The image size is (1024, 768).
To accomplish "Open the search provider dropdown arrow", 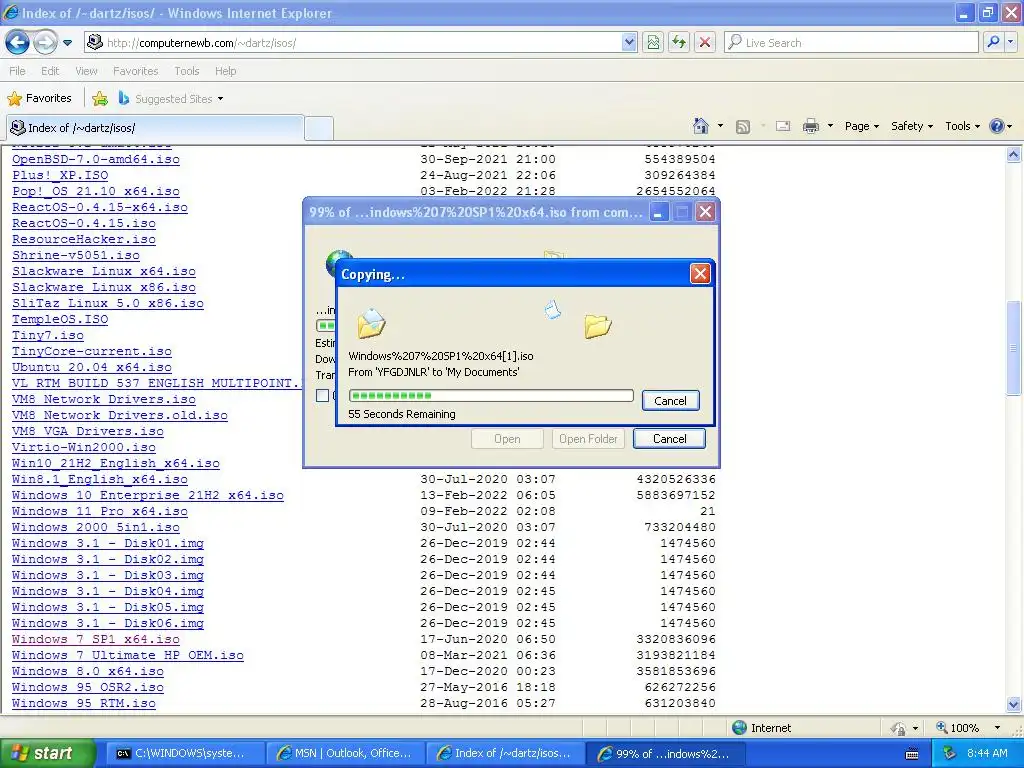I will click(1010, 42).
